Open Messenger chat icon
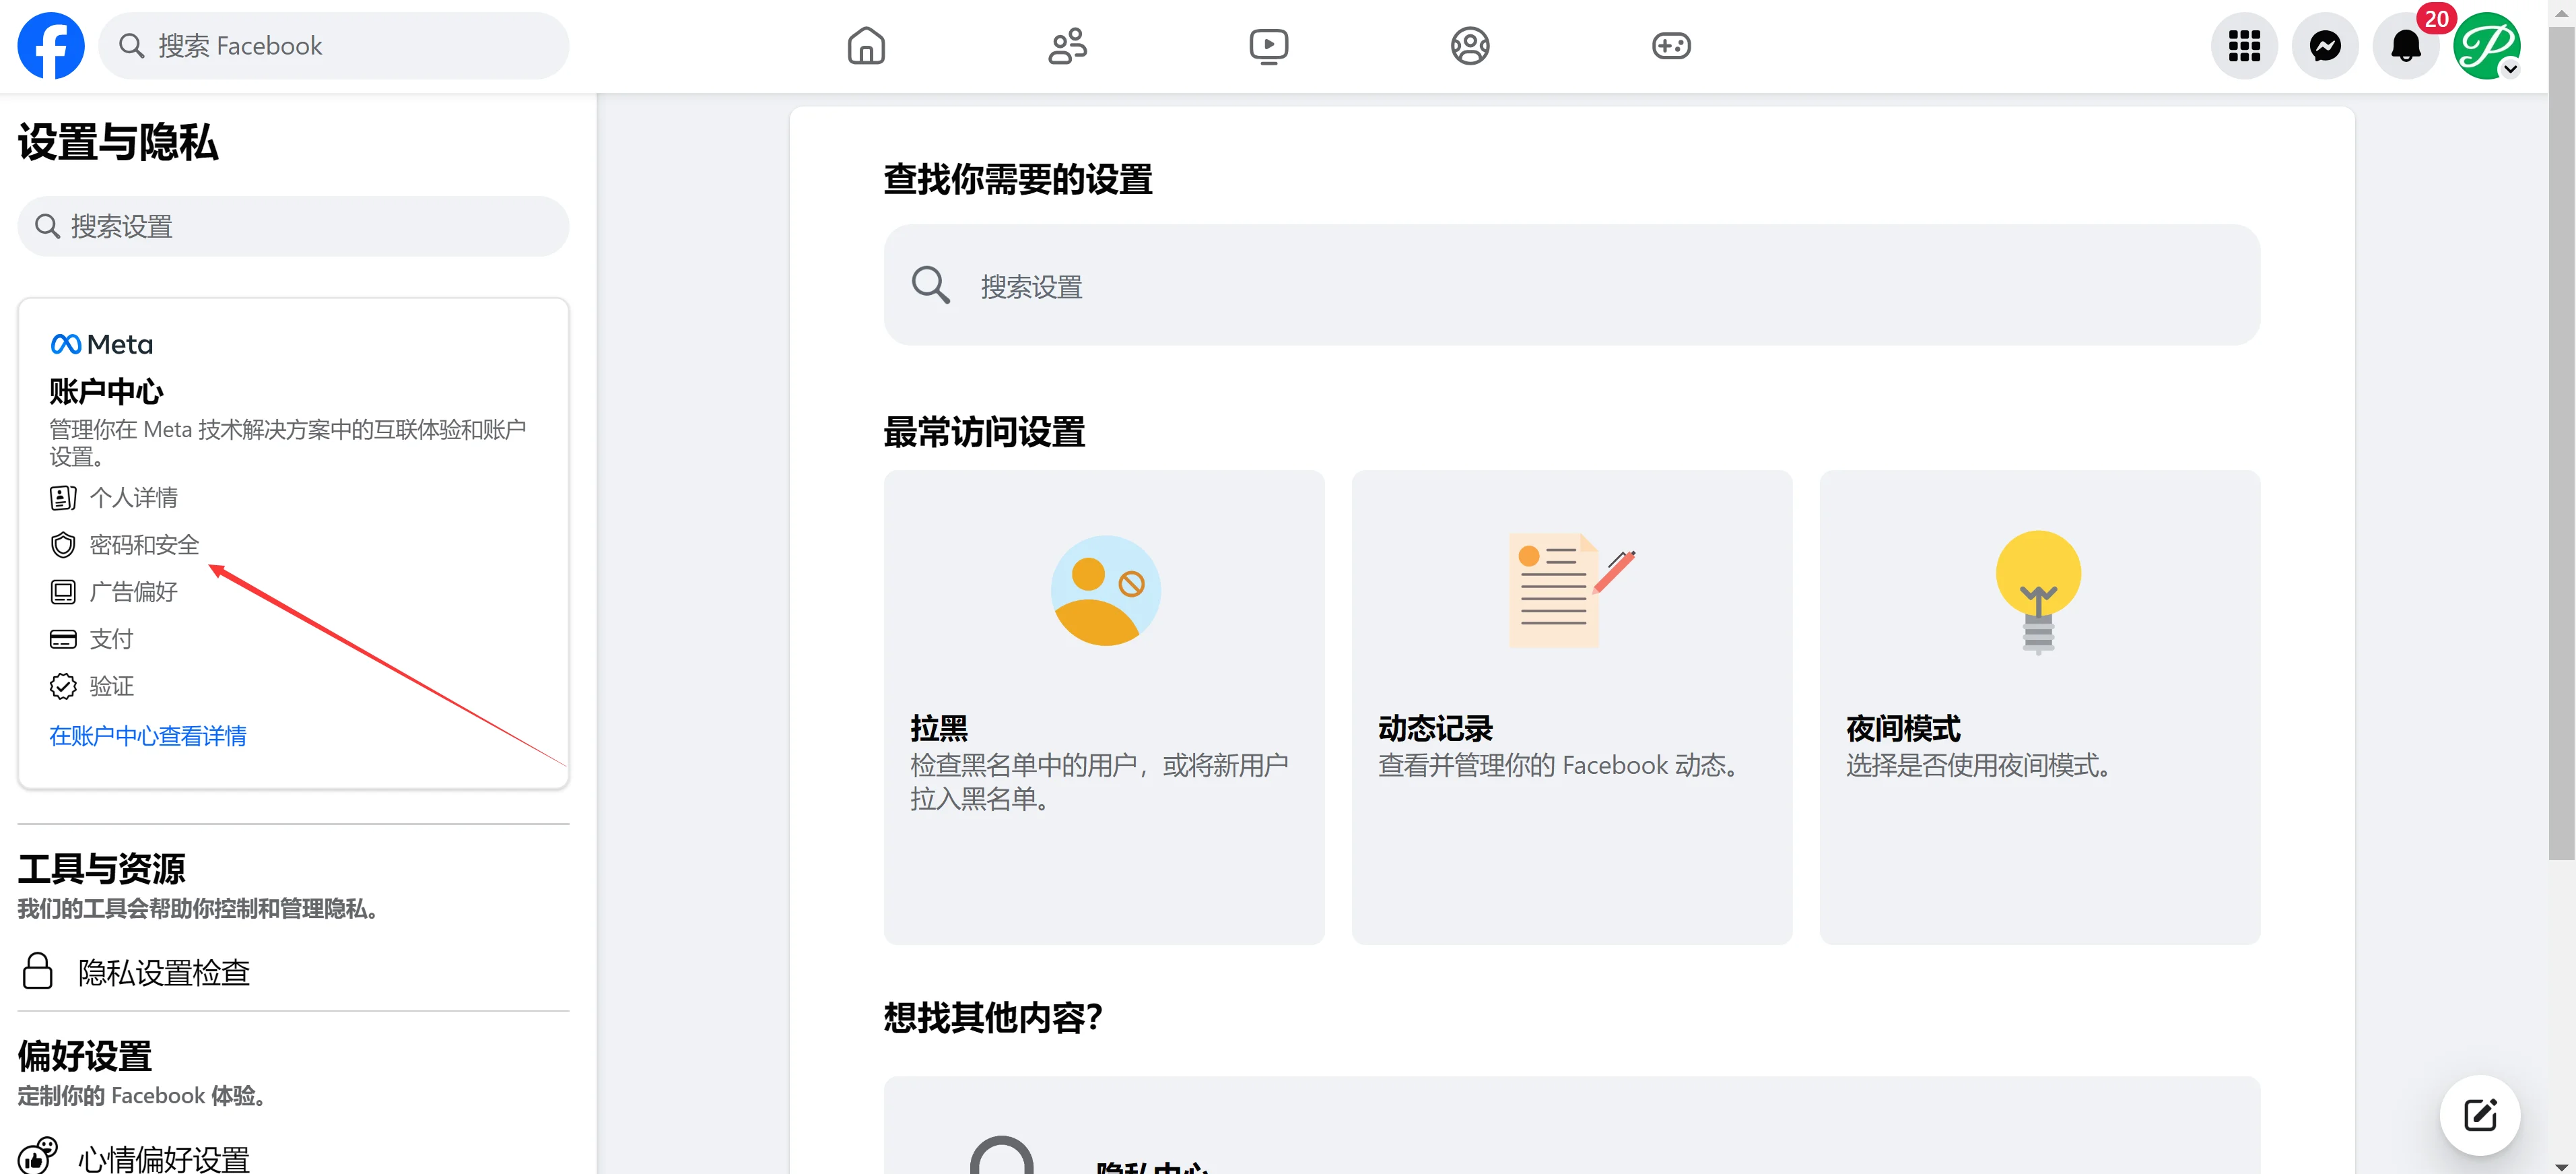 pyautogui.click(x=2325, y=46)
